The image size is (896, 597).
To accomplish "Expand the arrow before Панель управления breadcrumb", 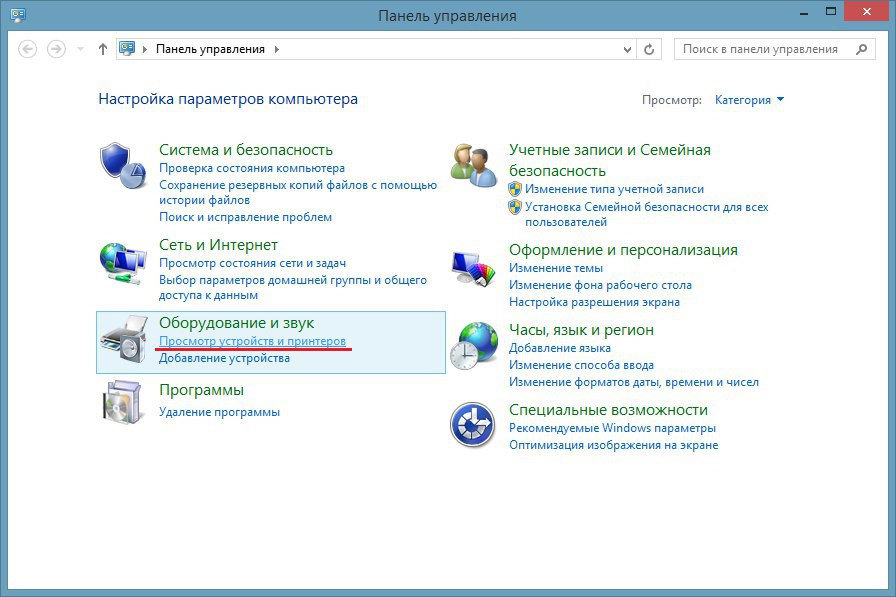I will point(145,49).
